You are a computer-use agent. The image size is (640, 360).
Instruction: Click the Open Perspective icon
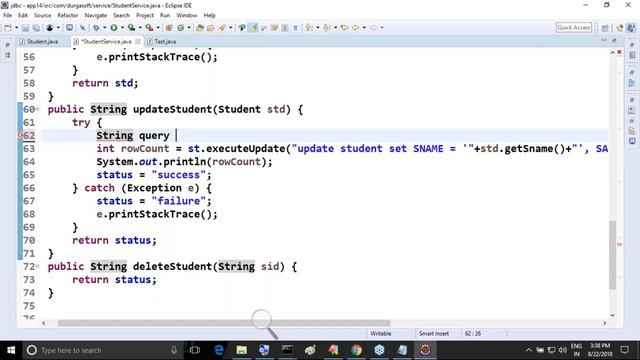(605, 28)
